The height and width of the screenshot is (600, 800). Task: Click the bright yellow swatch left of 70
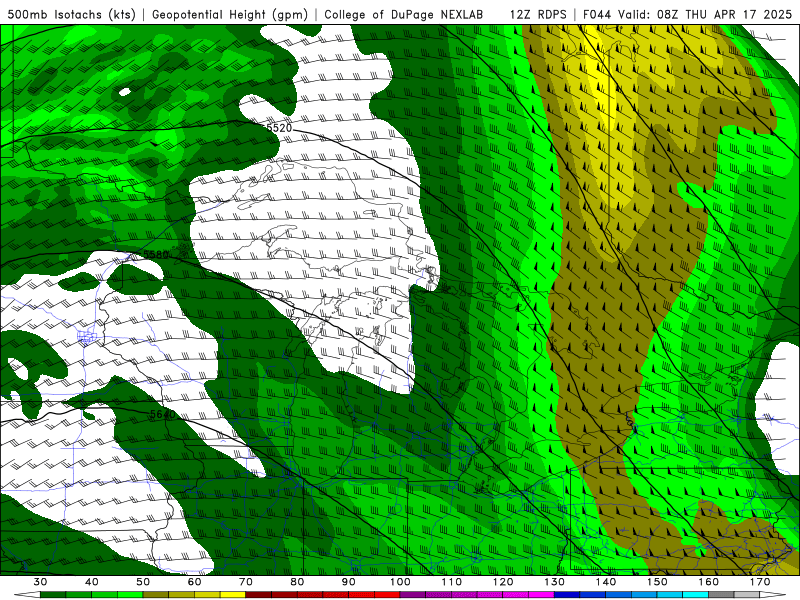[233, 595]
